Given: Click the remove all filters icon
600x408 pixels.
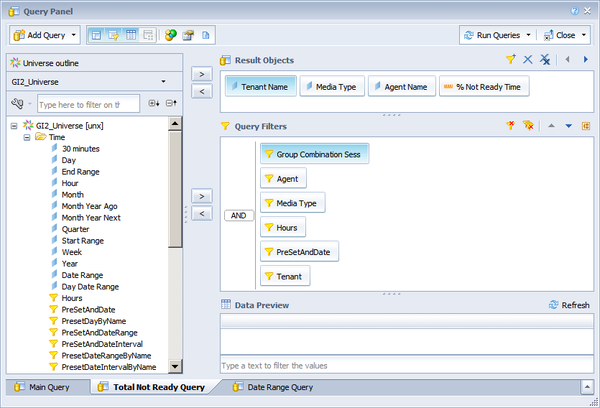Looking at the screenshot, I should (528, 126).
